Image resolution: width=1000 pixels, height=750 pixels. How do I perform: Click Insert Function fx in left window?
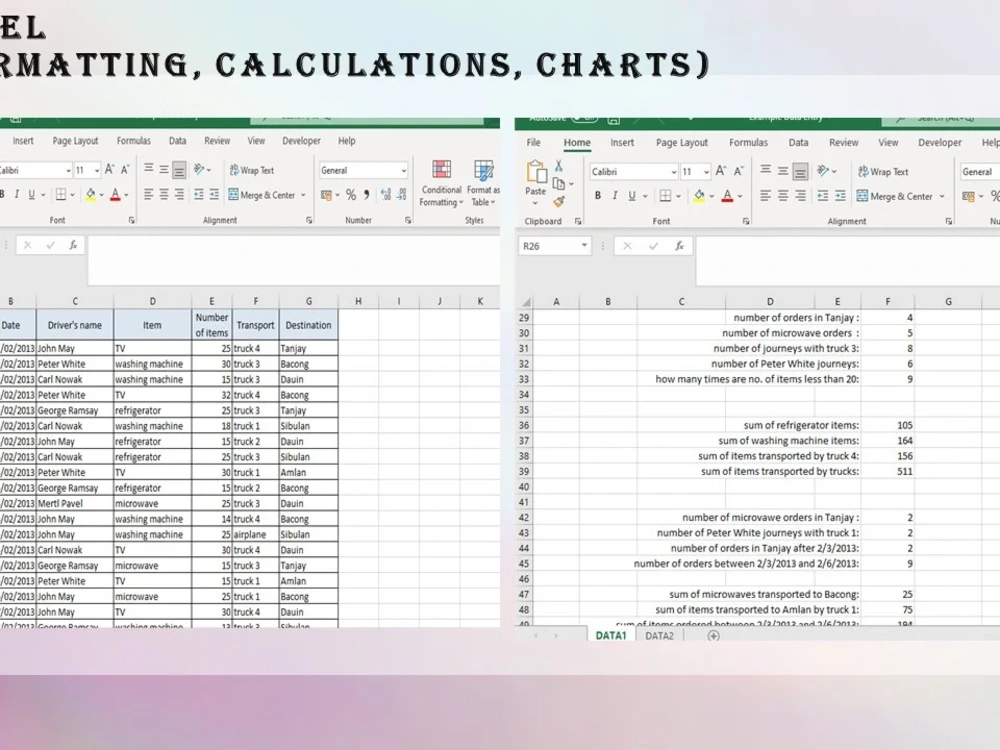coord(73,245)
